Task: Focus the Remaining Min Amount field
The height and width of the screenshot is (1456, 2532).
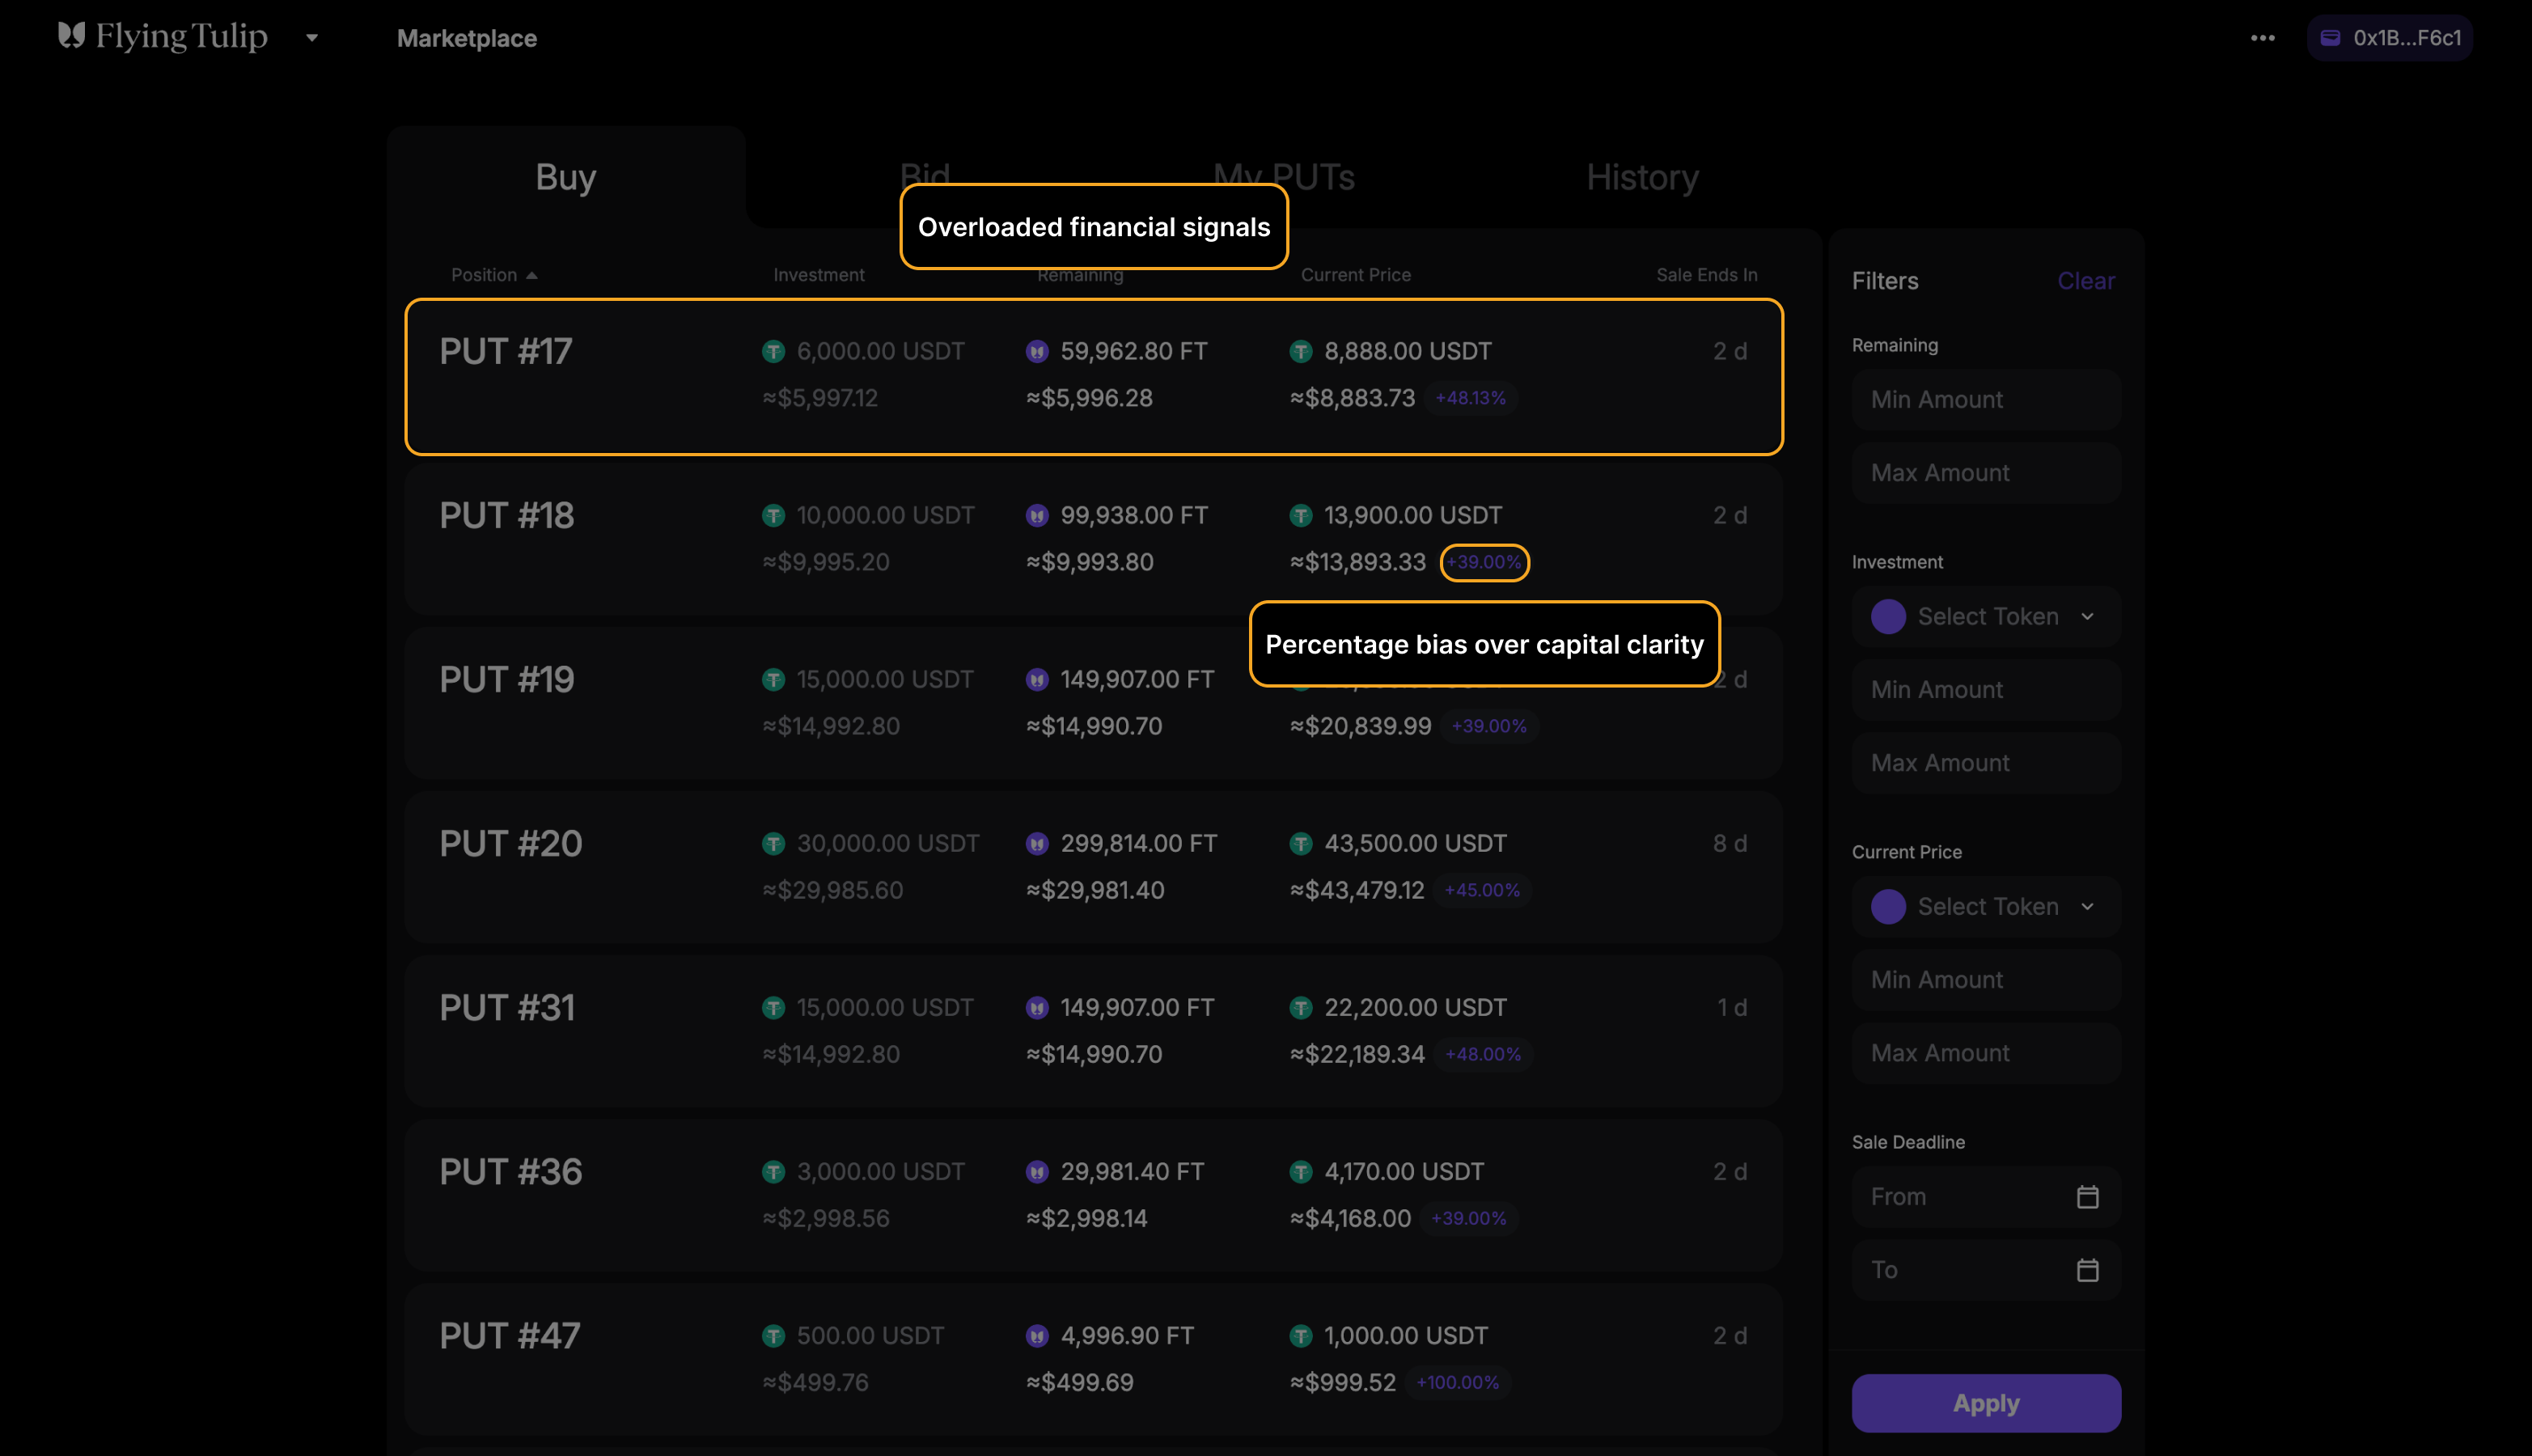Action: coord(1986,399)
